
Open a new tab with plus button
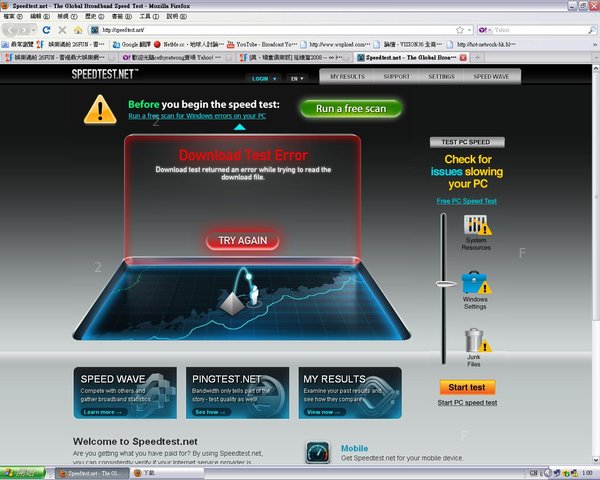click(477, 57)
